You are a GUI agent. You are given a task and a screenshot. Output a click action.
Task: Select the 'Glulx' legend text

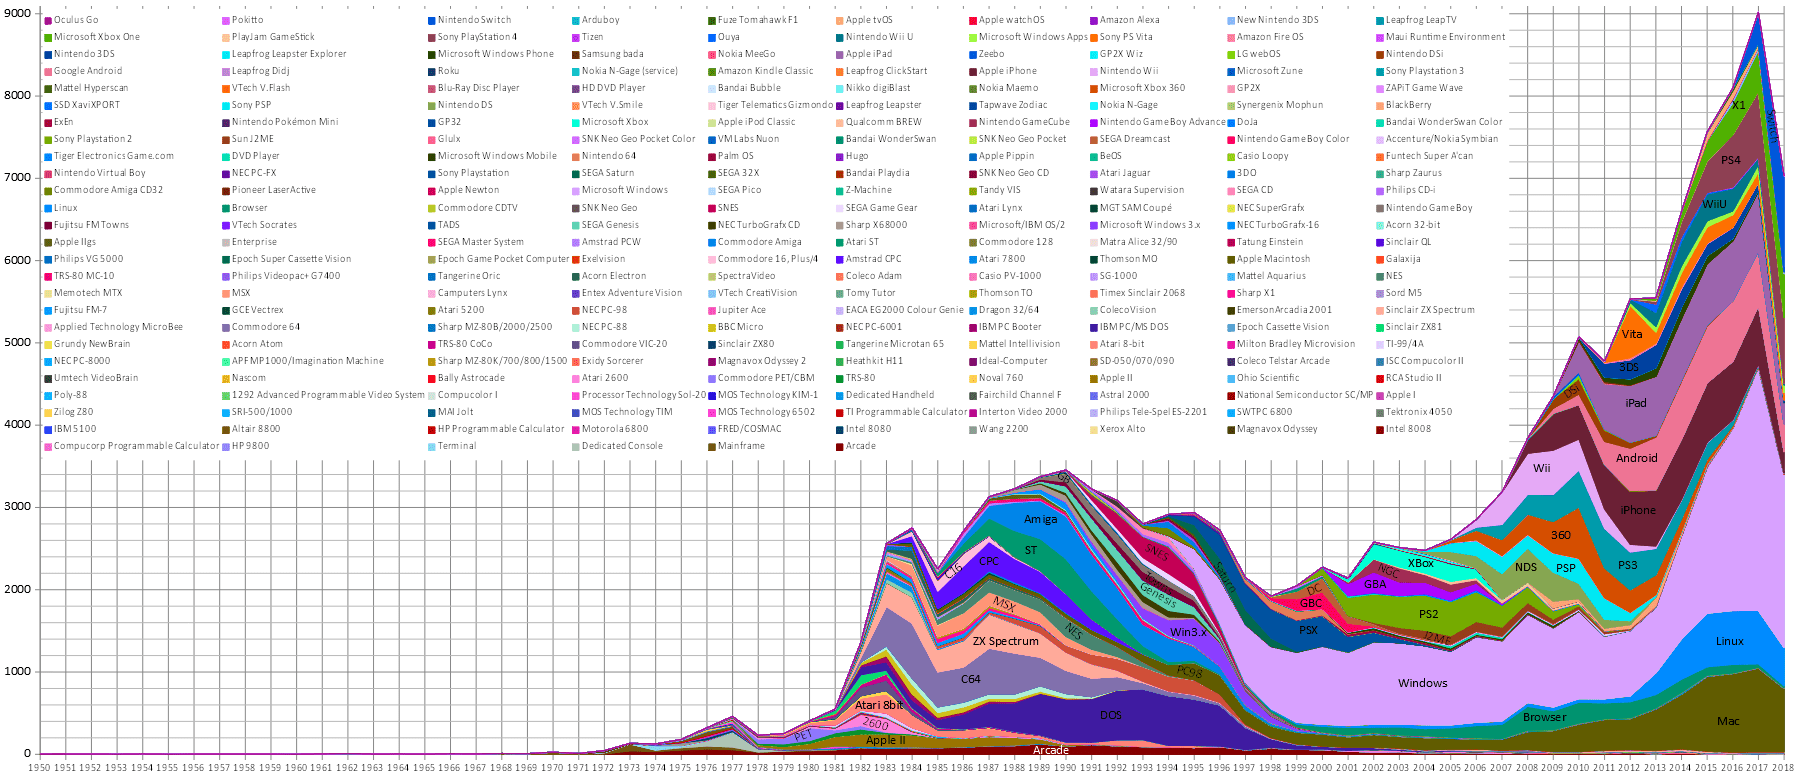tap(449, 139)
